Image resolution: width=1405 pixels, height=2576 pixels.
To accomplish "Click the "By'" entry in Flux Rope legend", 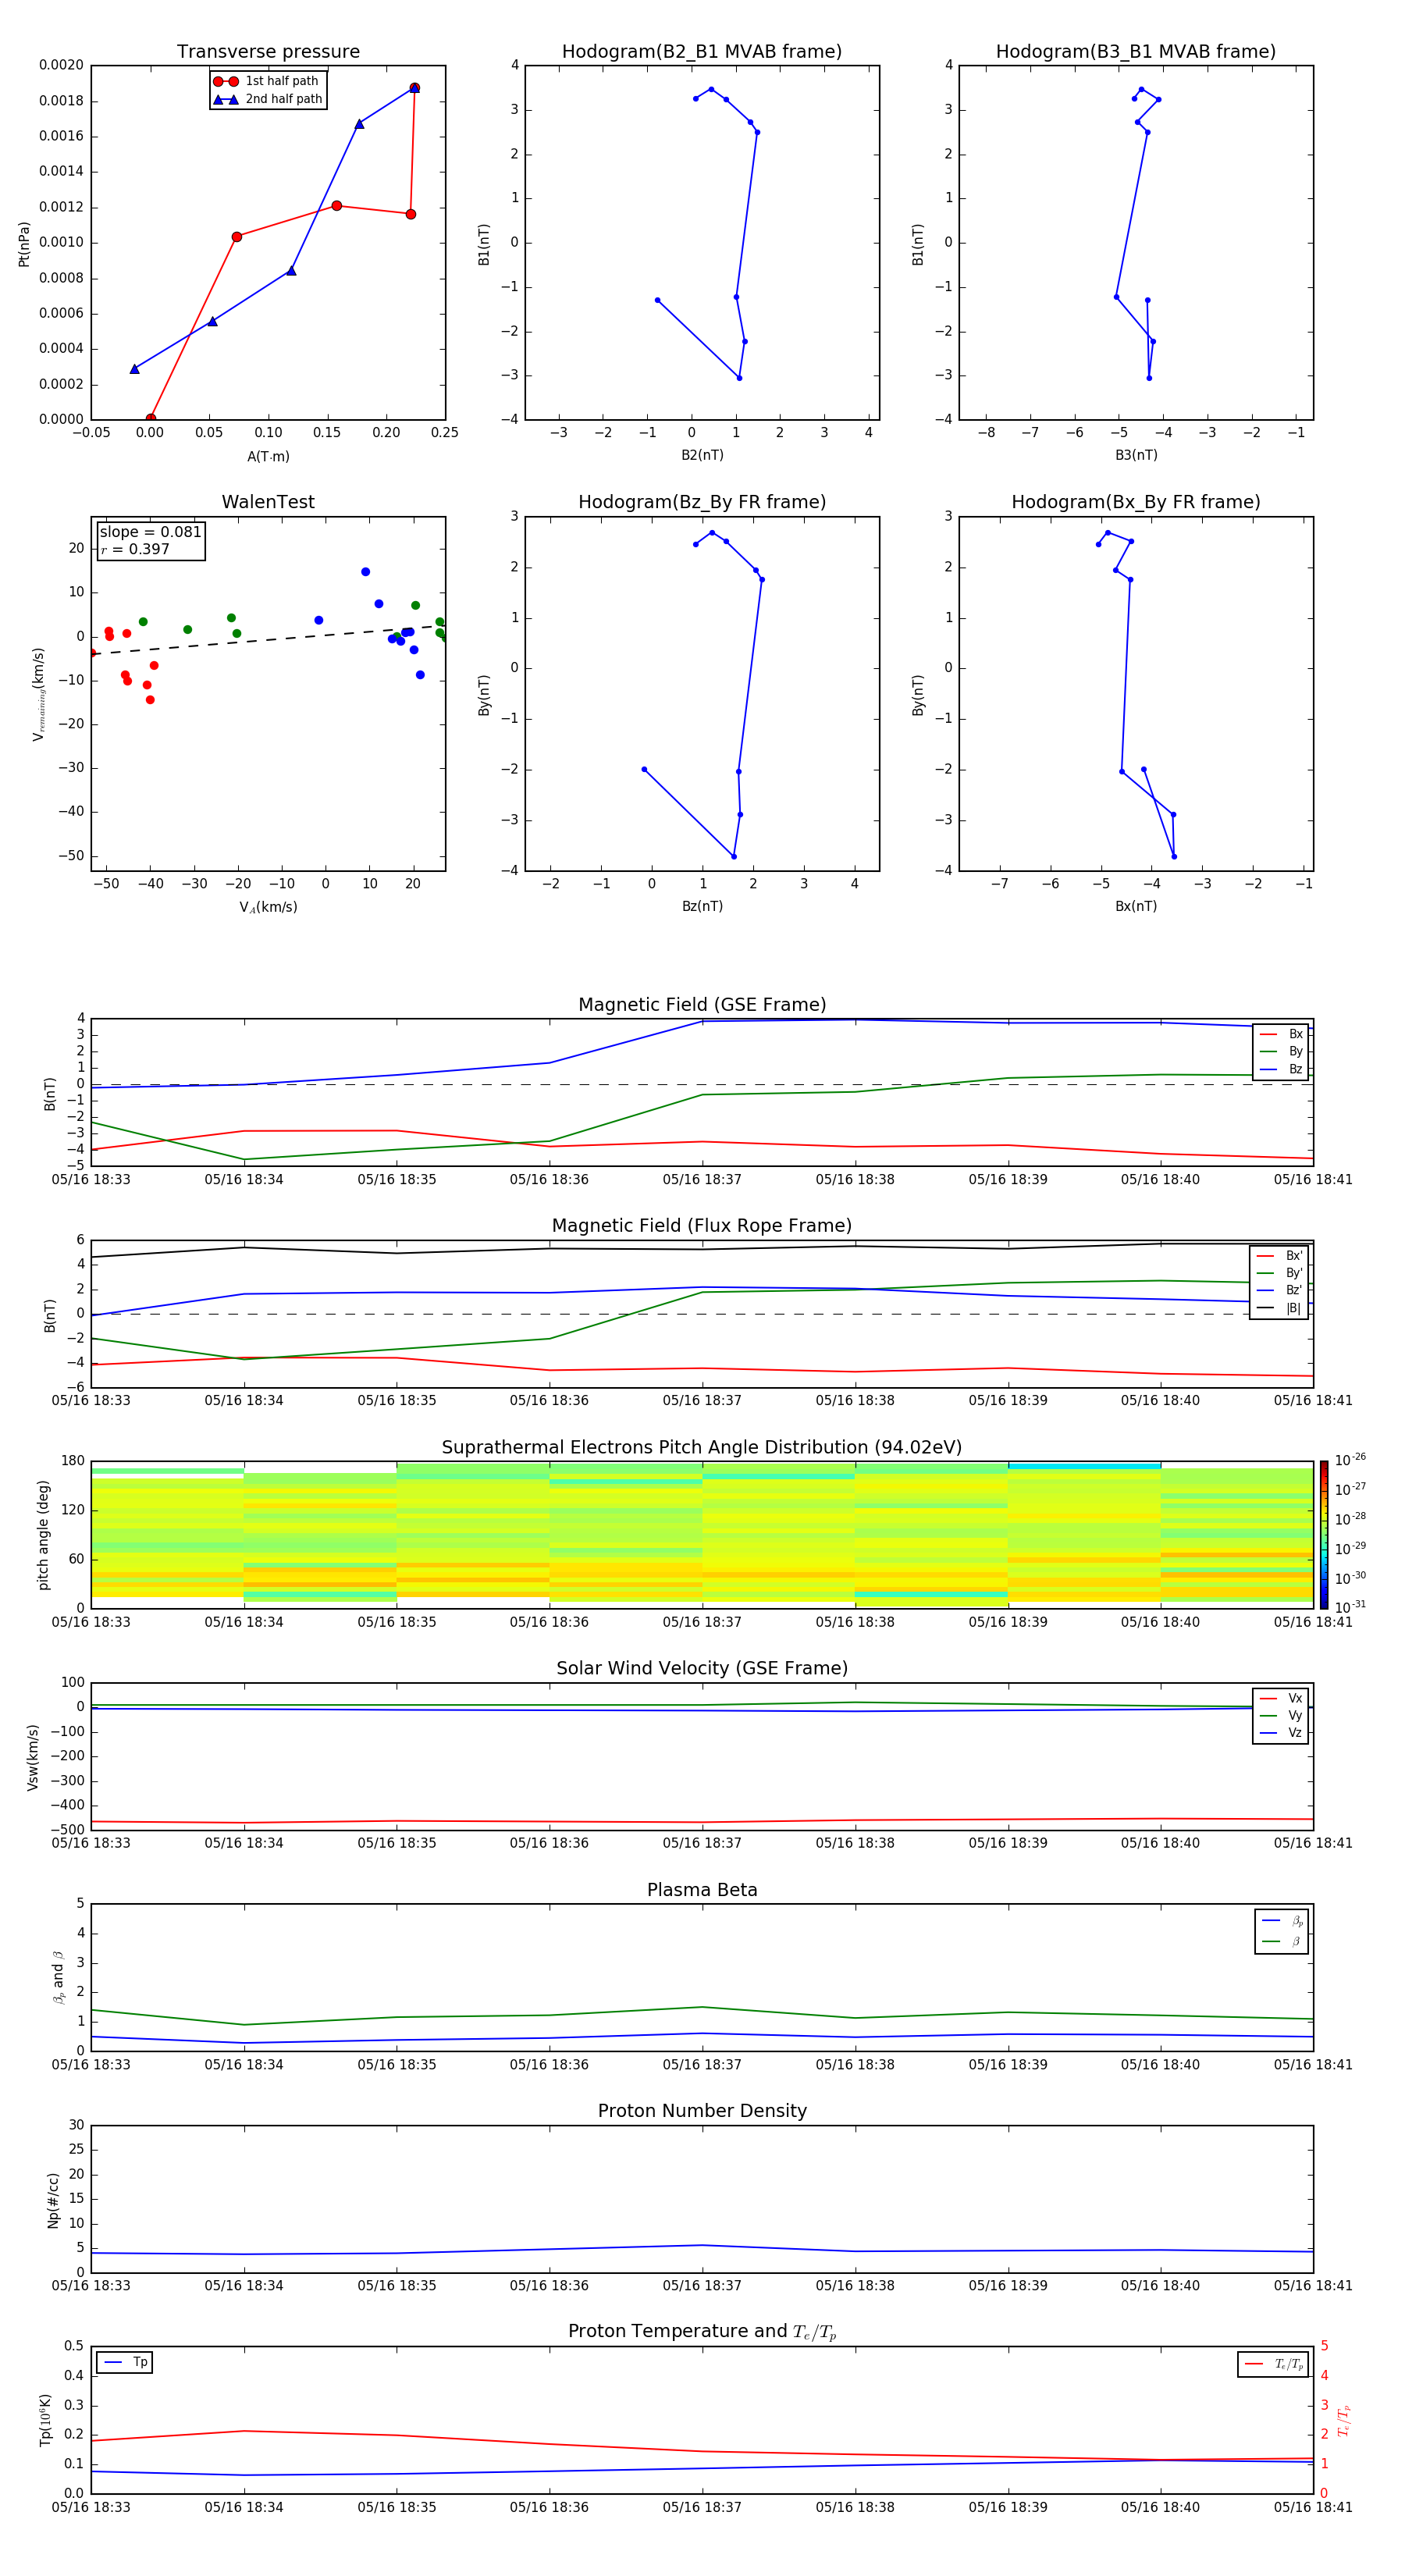I will [x=1279, y=1274].
